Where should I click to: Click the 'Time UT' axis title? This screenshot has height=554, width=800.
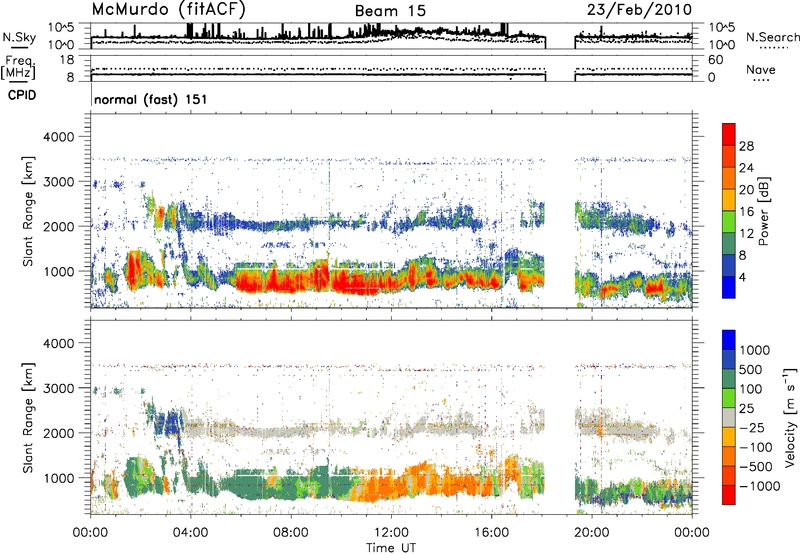(x=391, y=548)
